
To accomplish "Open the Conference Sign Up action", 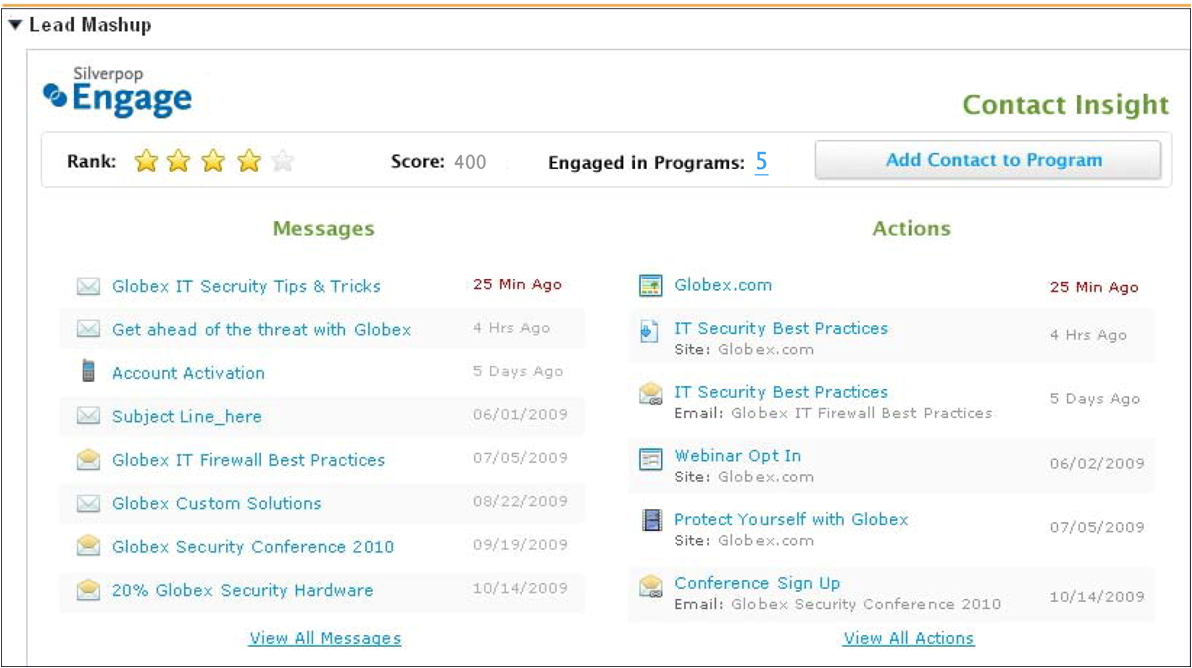I will (757, 584).
